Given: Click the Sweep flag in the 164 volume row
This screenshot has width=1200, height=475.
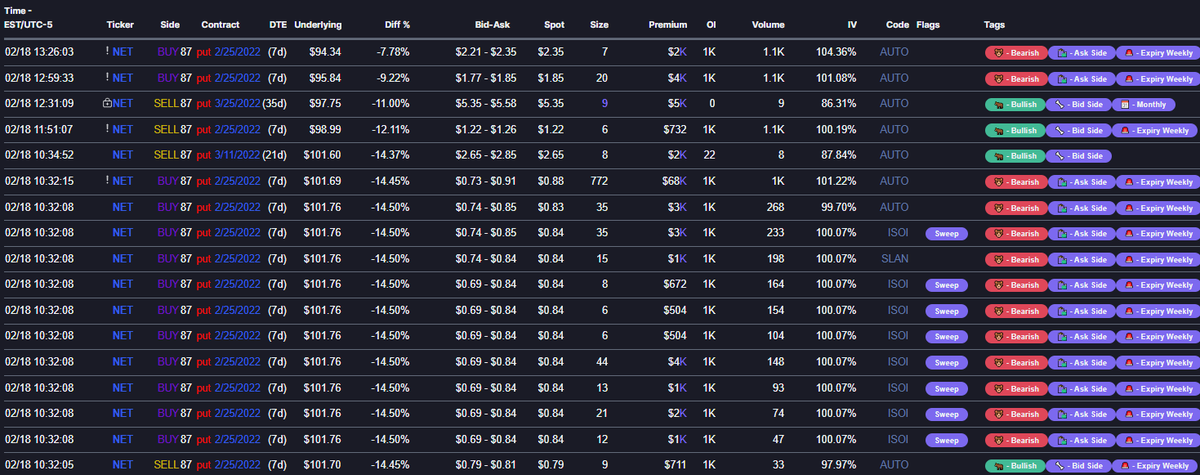Looking at the screenshot, I should point(946,285).
